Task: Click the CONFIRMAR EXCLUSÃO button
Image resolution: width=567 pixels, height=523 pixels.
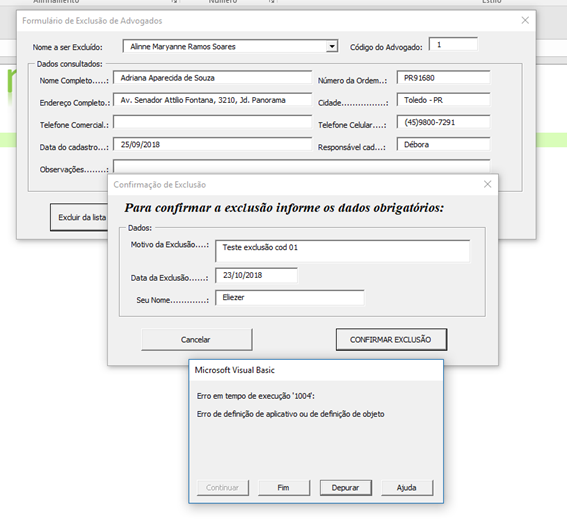Action: (391, 339)
